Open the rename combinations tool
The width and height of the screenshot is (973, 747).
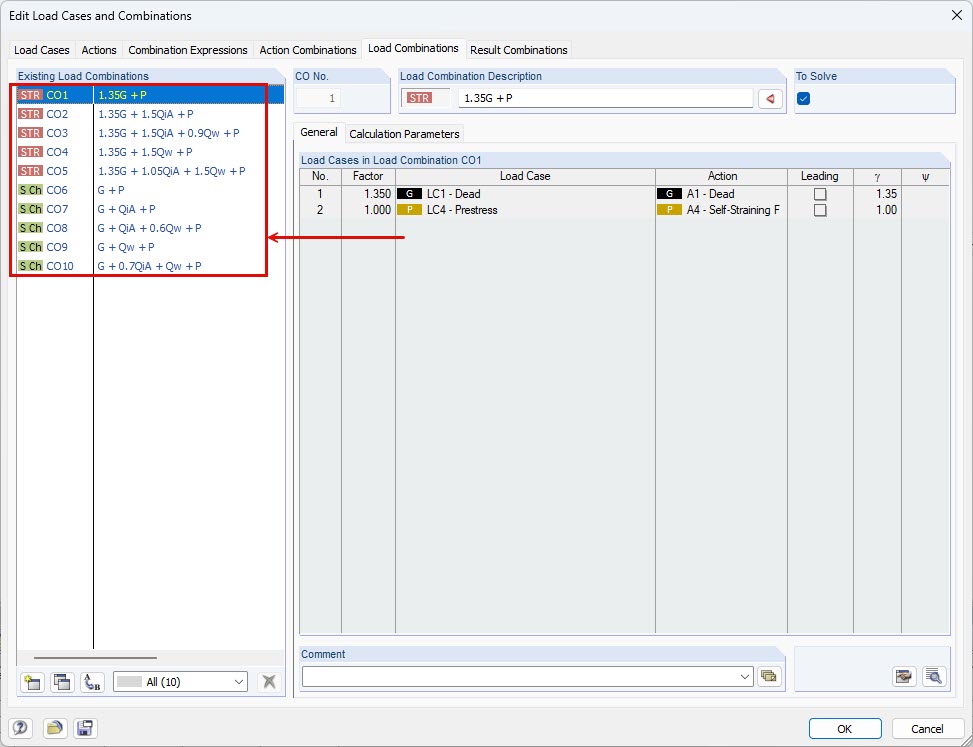click(92, 682)
